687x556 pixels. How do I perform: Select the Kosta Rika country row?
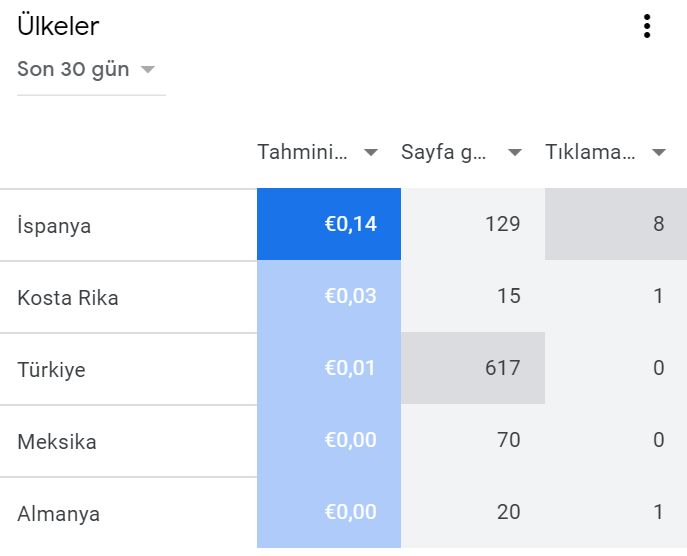point(344,297)
